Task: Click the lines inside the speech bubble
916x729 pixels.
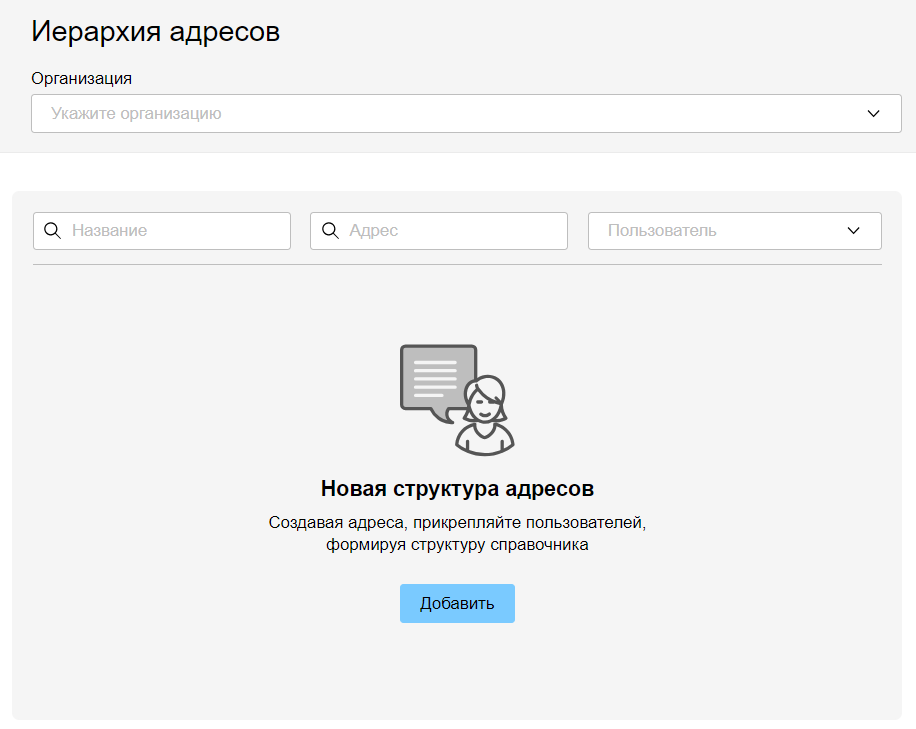Action: click(x=435, y=373)
